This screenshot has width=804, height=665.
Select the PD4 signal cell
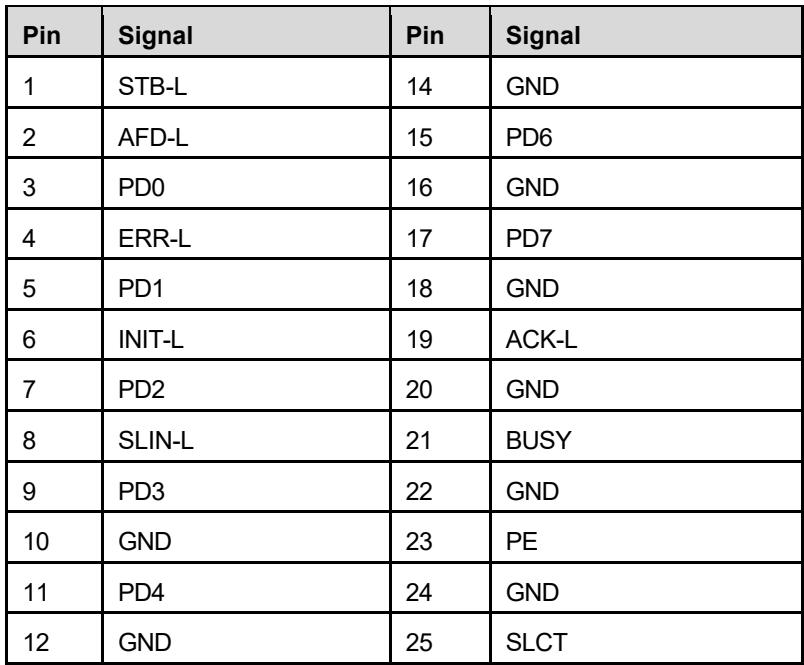[x=246, y=588]
